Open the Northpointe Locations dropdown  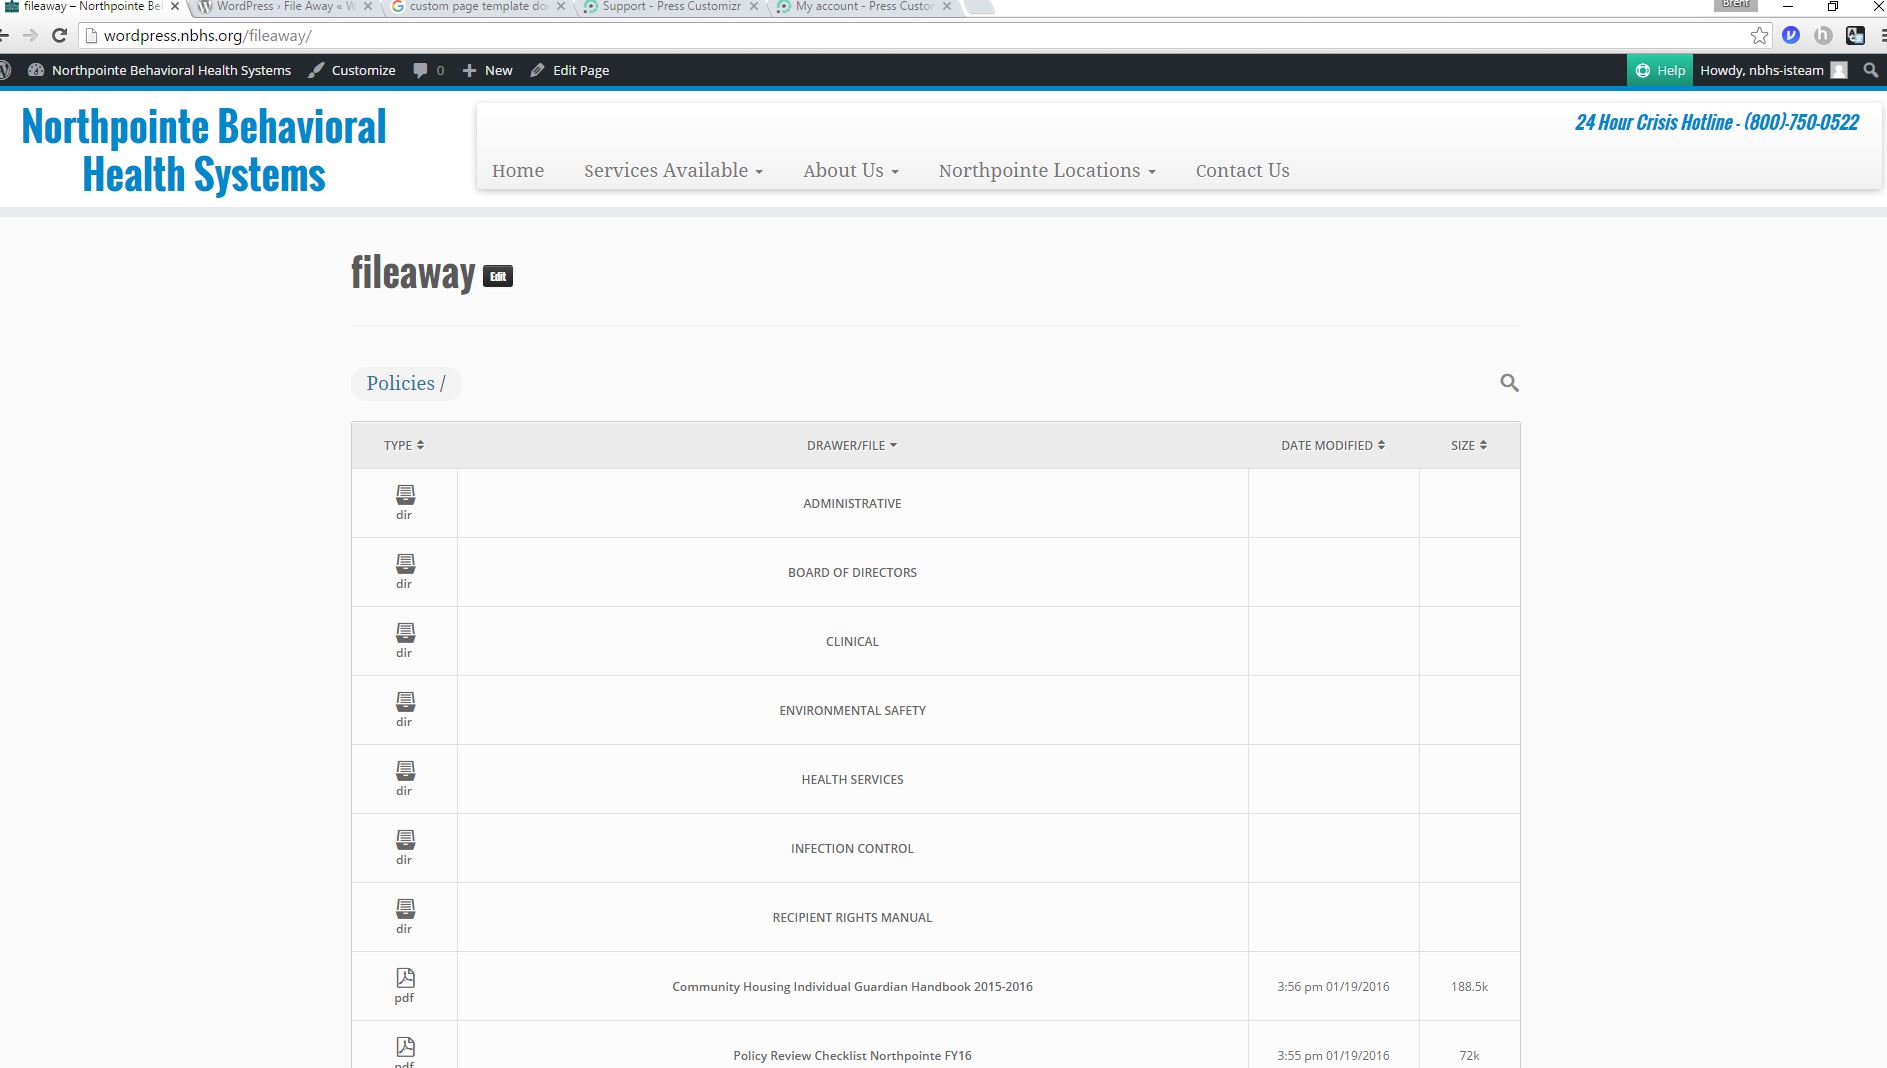click(x=1046, y=171)
